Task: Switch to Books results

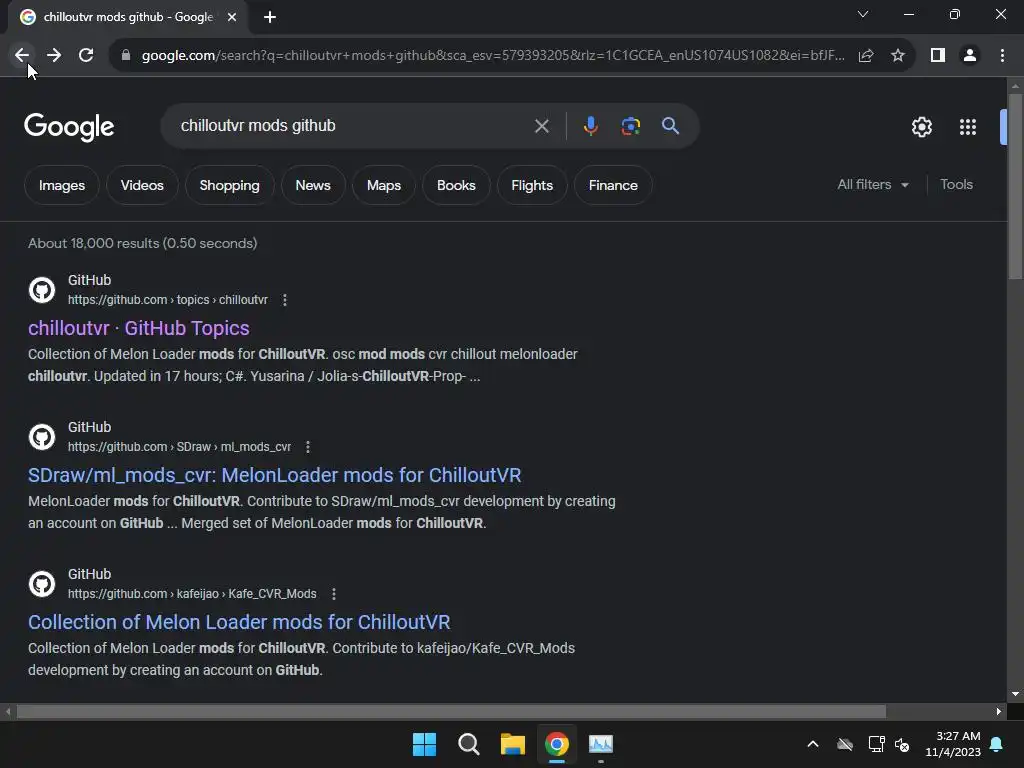Action: [x=456, y=185]
